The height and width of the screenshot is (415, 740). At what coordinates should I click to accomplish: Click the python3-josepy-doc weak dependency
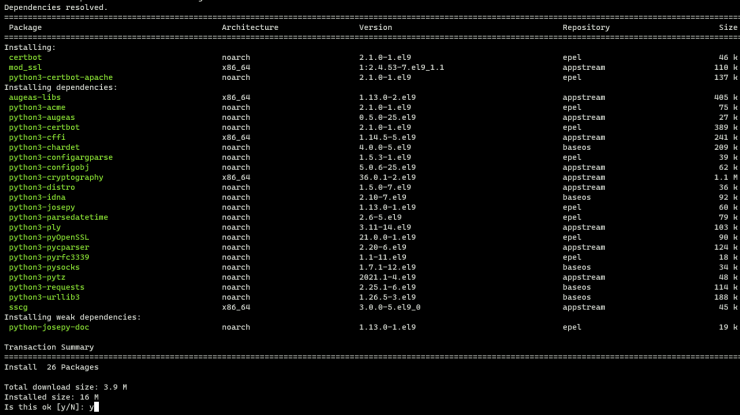[54, 327]
